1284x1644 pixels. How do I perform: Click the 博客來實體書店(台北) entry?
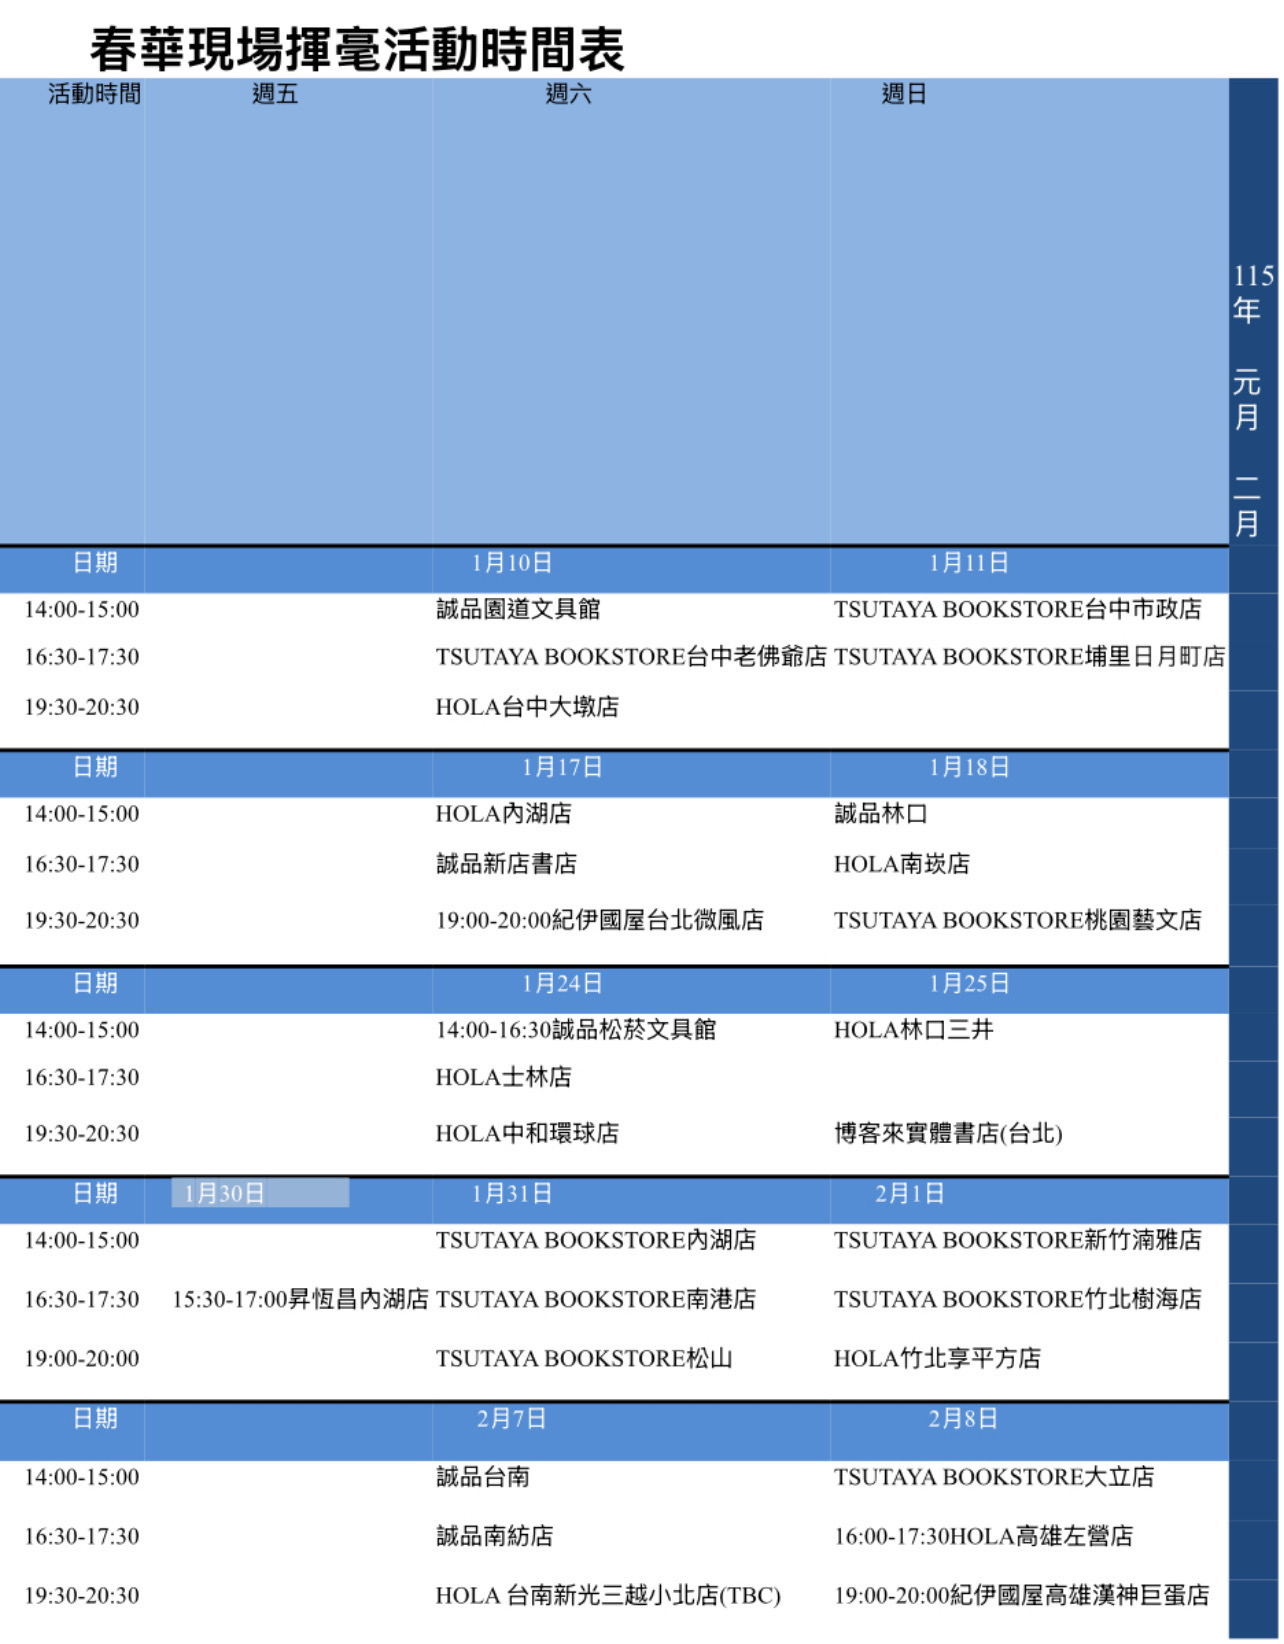(948, 1133)
